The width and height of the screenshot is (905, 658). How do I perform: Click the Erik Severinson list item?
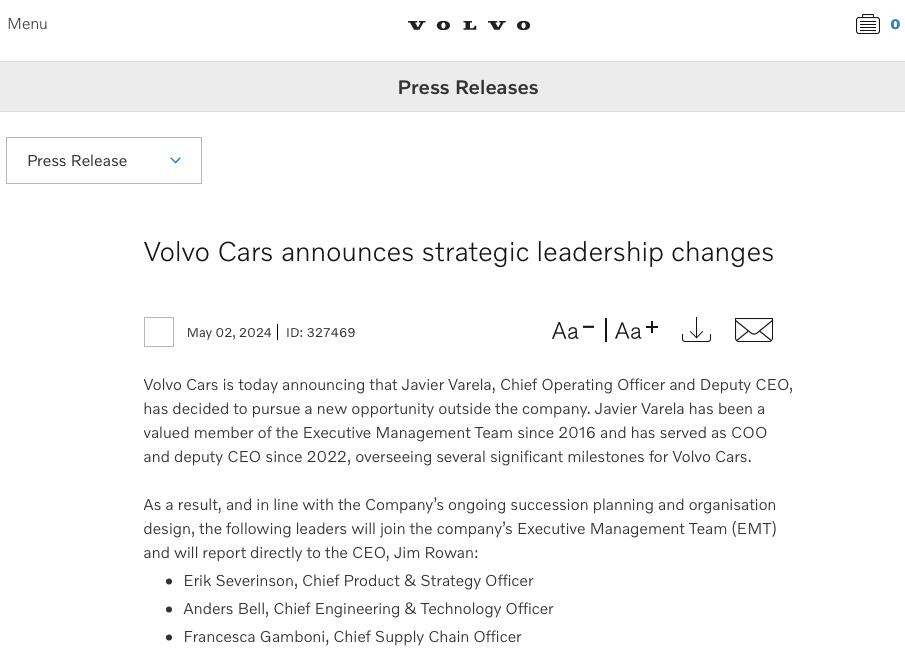pos(358,580)
